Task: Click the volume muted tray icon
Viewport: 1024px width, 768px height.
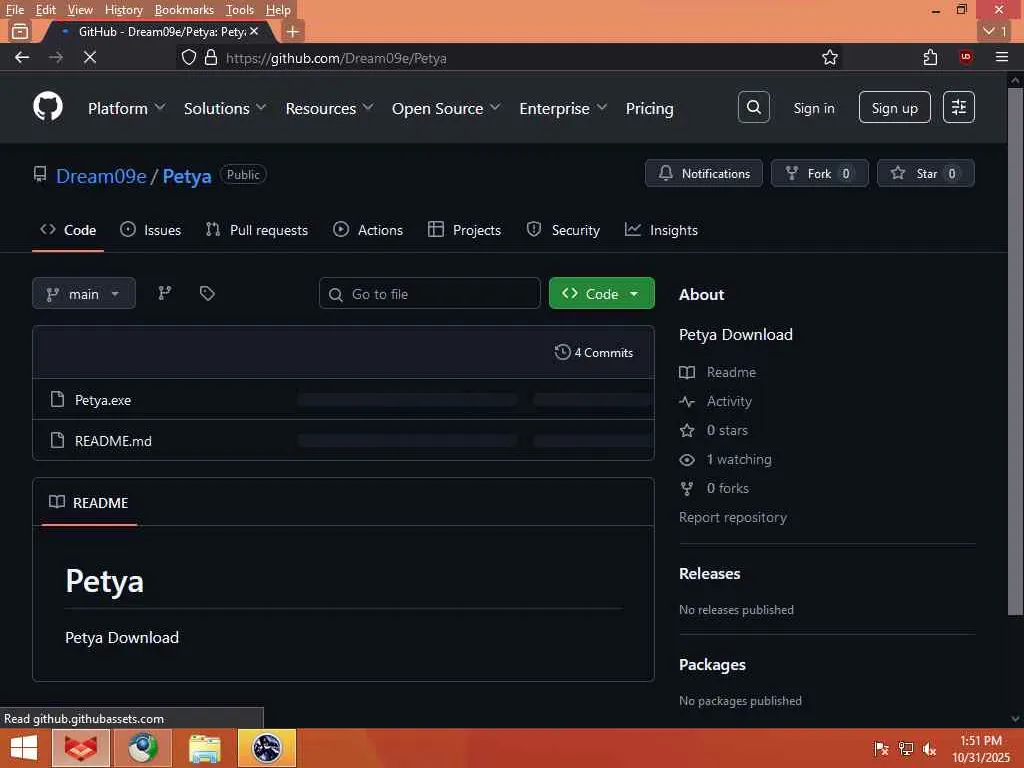Action: tap(929, 749)
